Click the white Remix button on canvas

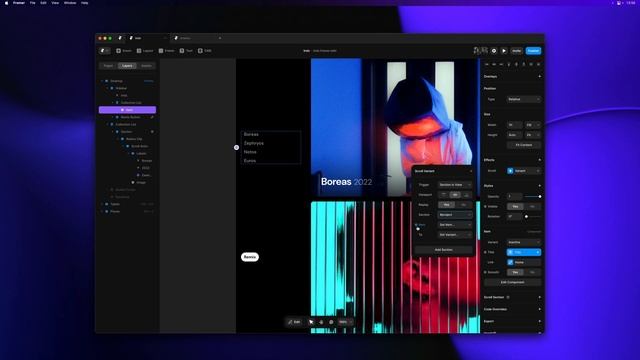click(250, 257)
